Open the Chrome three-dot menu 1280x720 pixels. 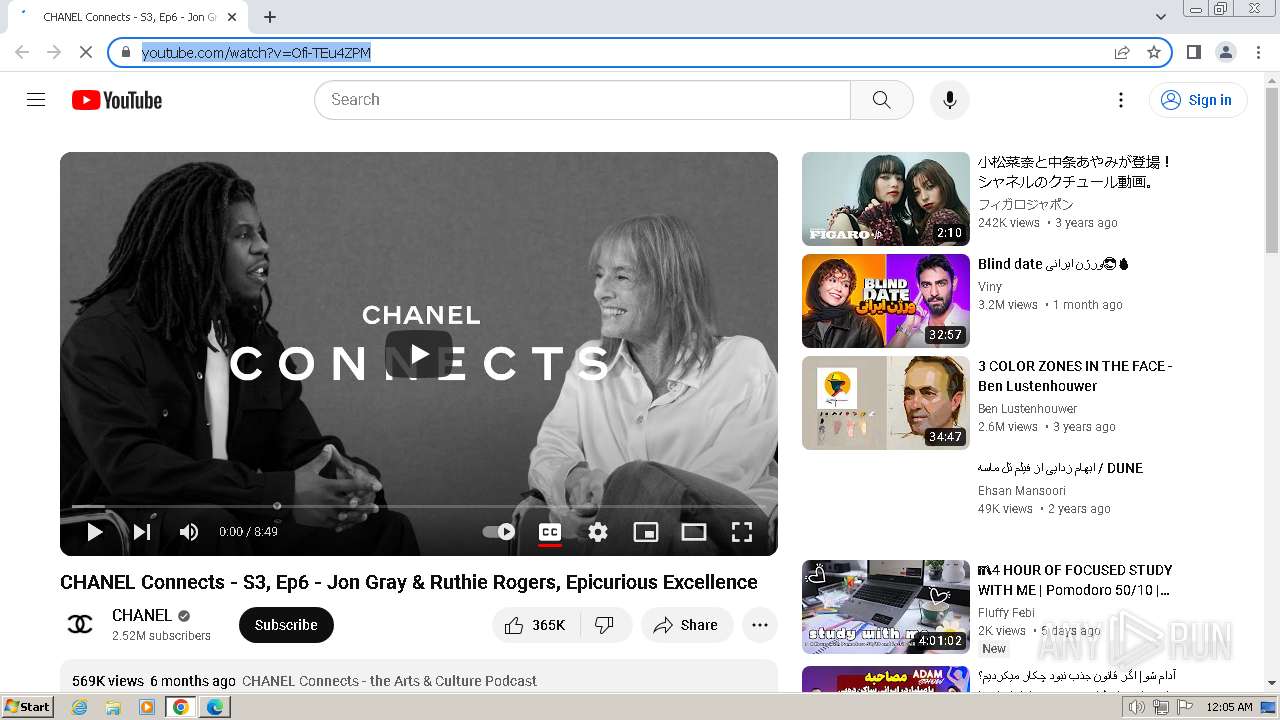1258,52
